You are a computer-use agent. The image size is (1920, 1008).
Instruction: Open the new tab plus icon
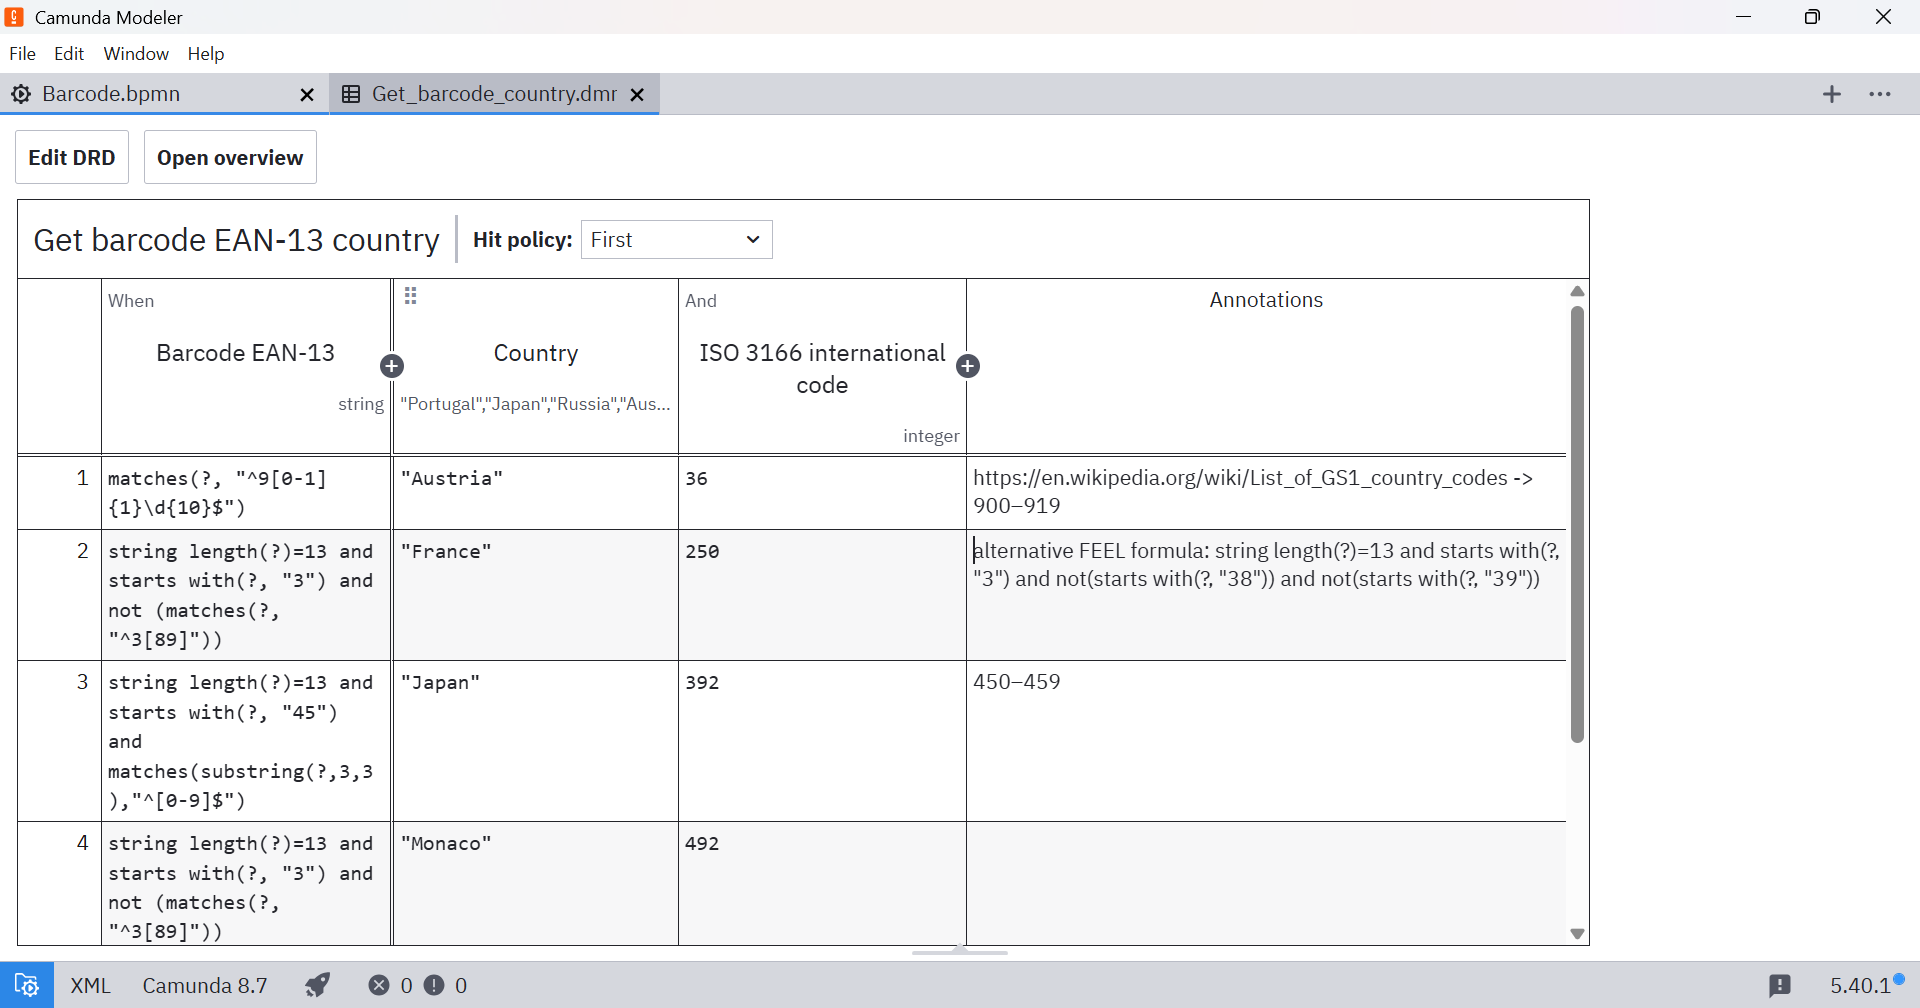coord(1831,94)
